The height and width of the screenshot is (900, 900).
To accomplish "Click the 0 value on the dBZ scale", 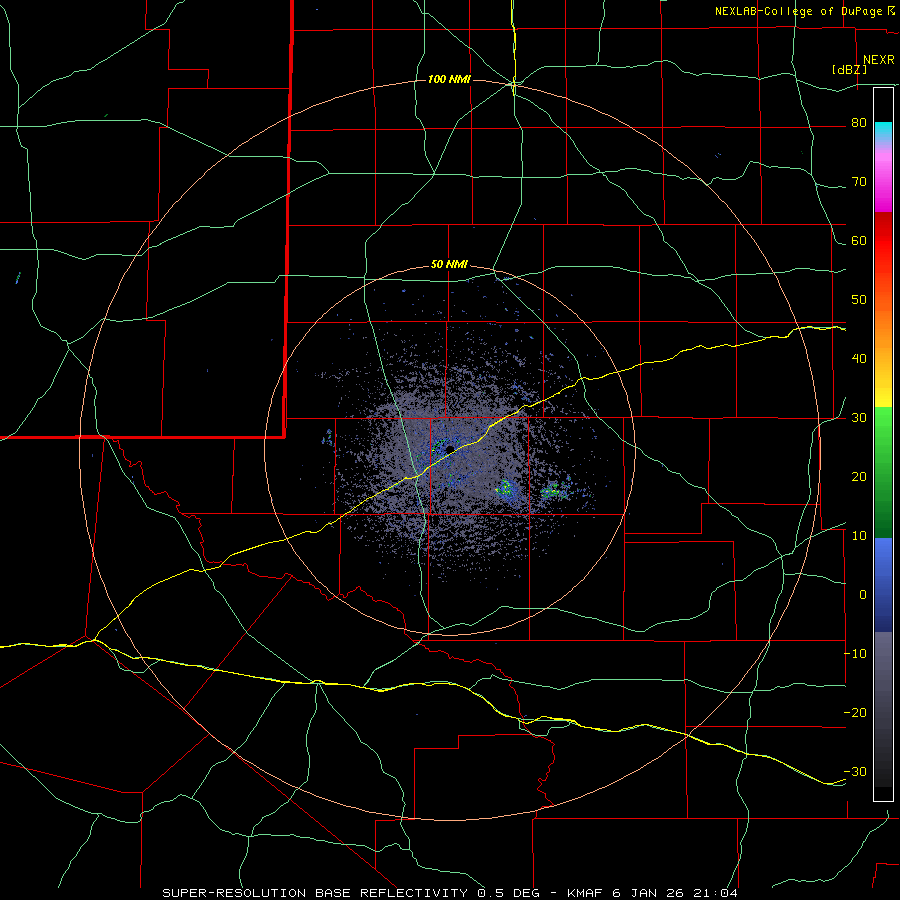I will pos(863,595).
